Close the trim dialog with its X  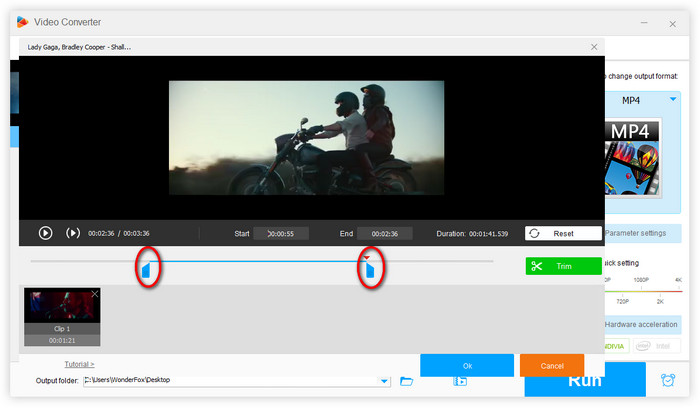click(594, 47)
